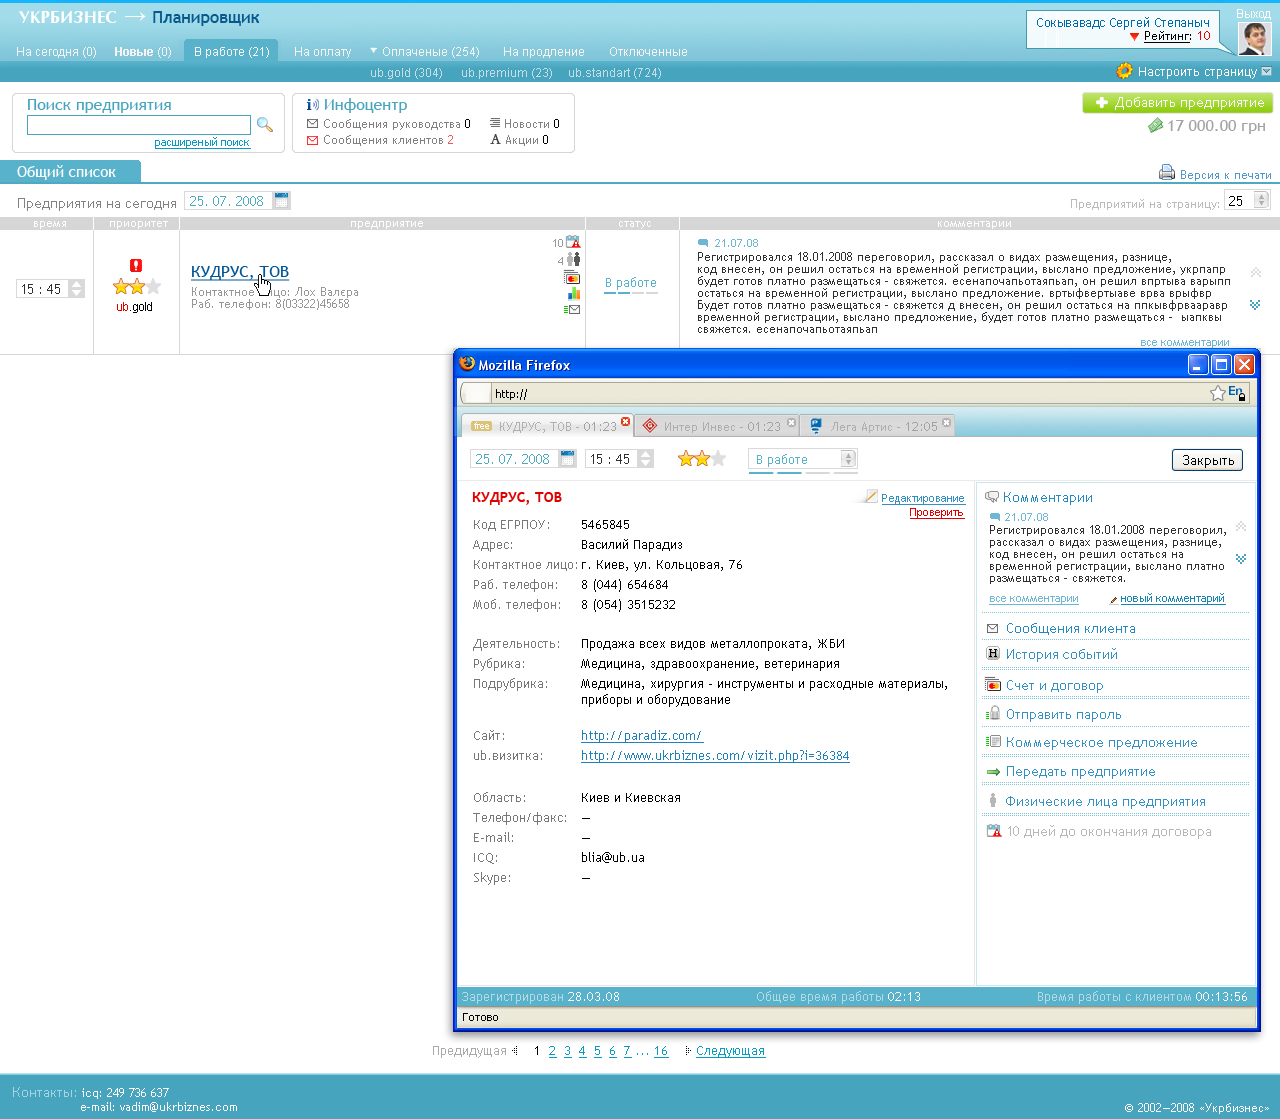This screenshot has height=1119, width=1280.
Task: Set priority with the third star in КУДРУС row
Action: click(x=153, y=287)
